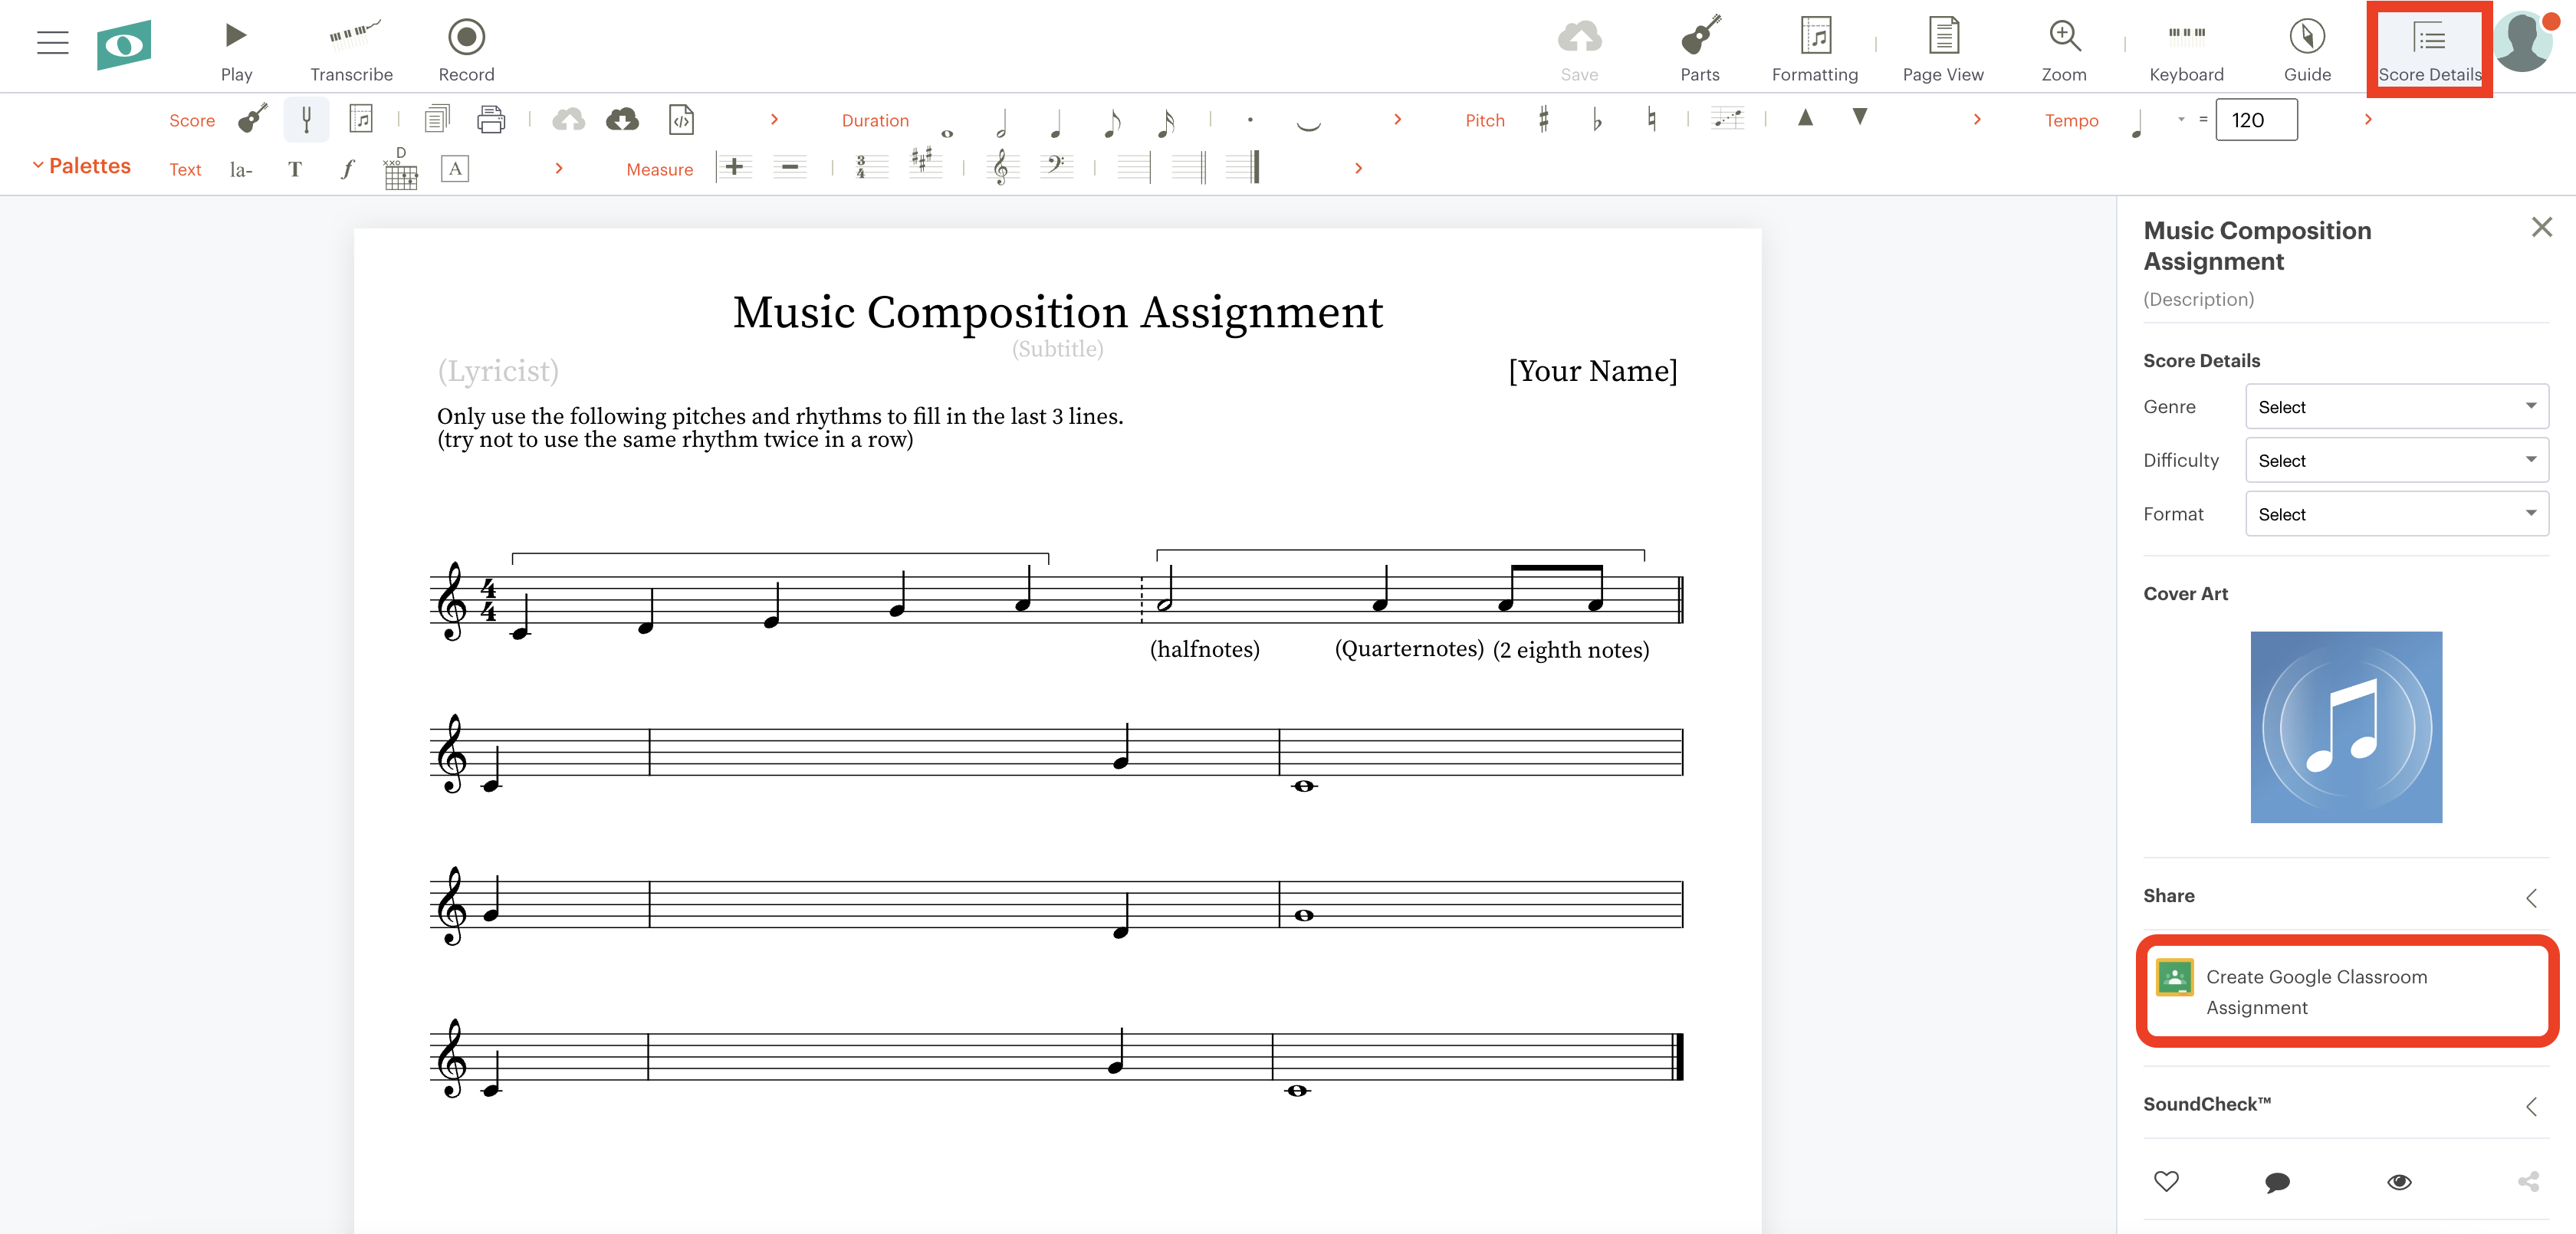Open the Transcribe tool

pyautogui.click(x=351, y=49)
